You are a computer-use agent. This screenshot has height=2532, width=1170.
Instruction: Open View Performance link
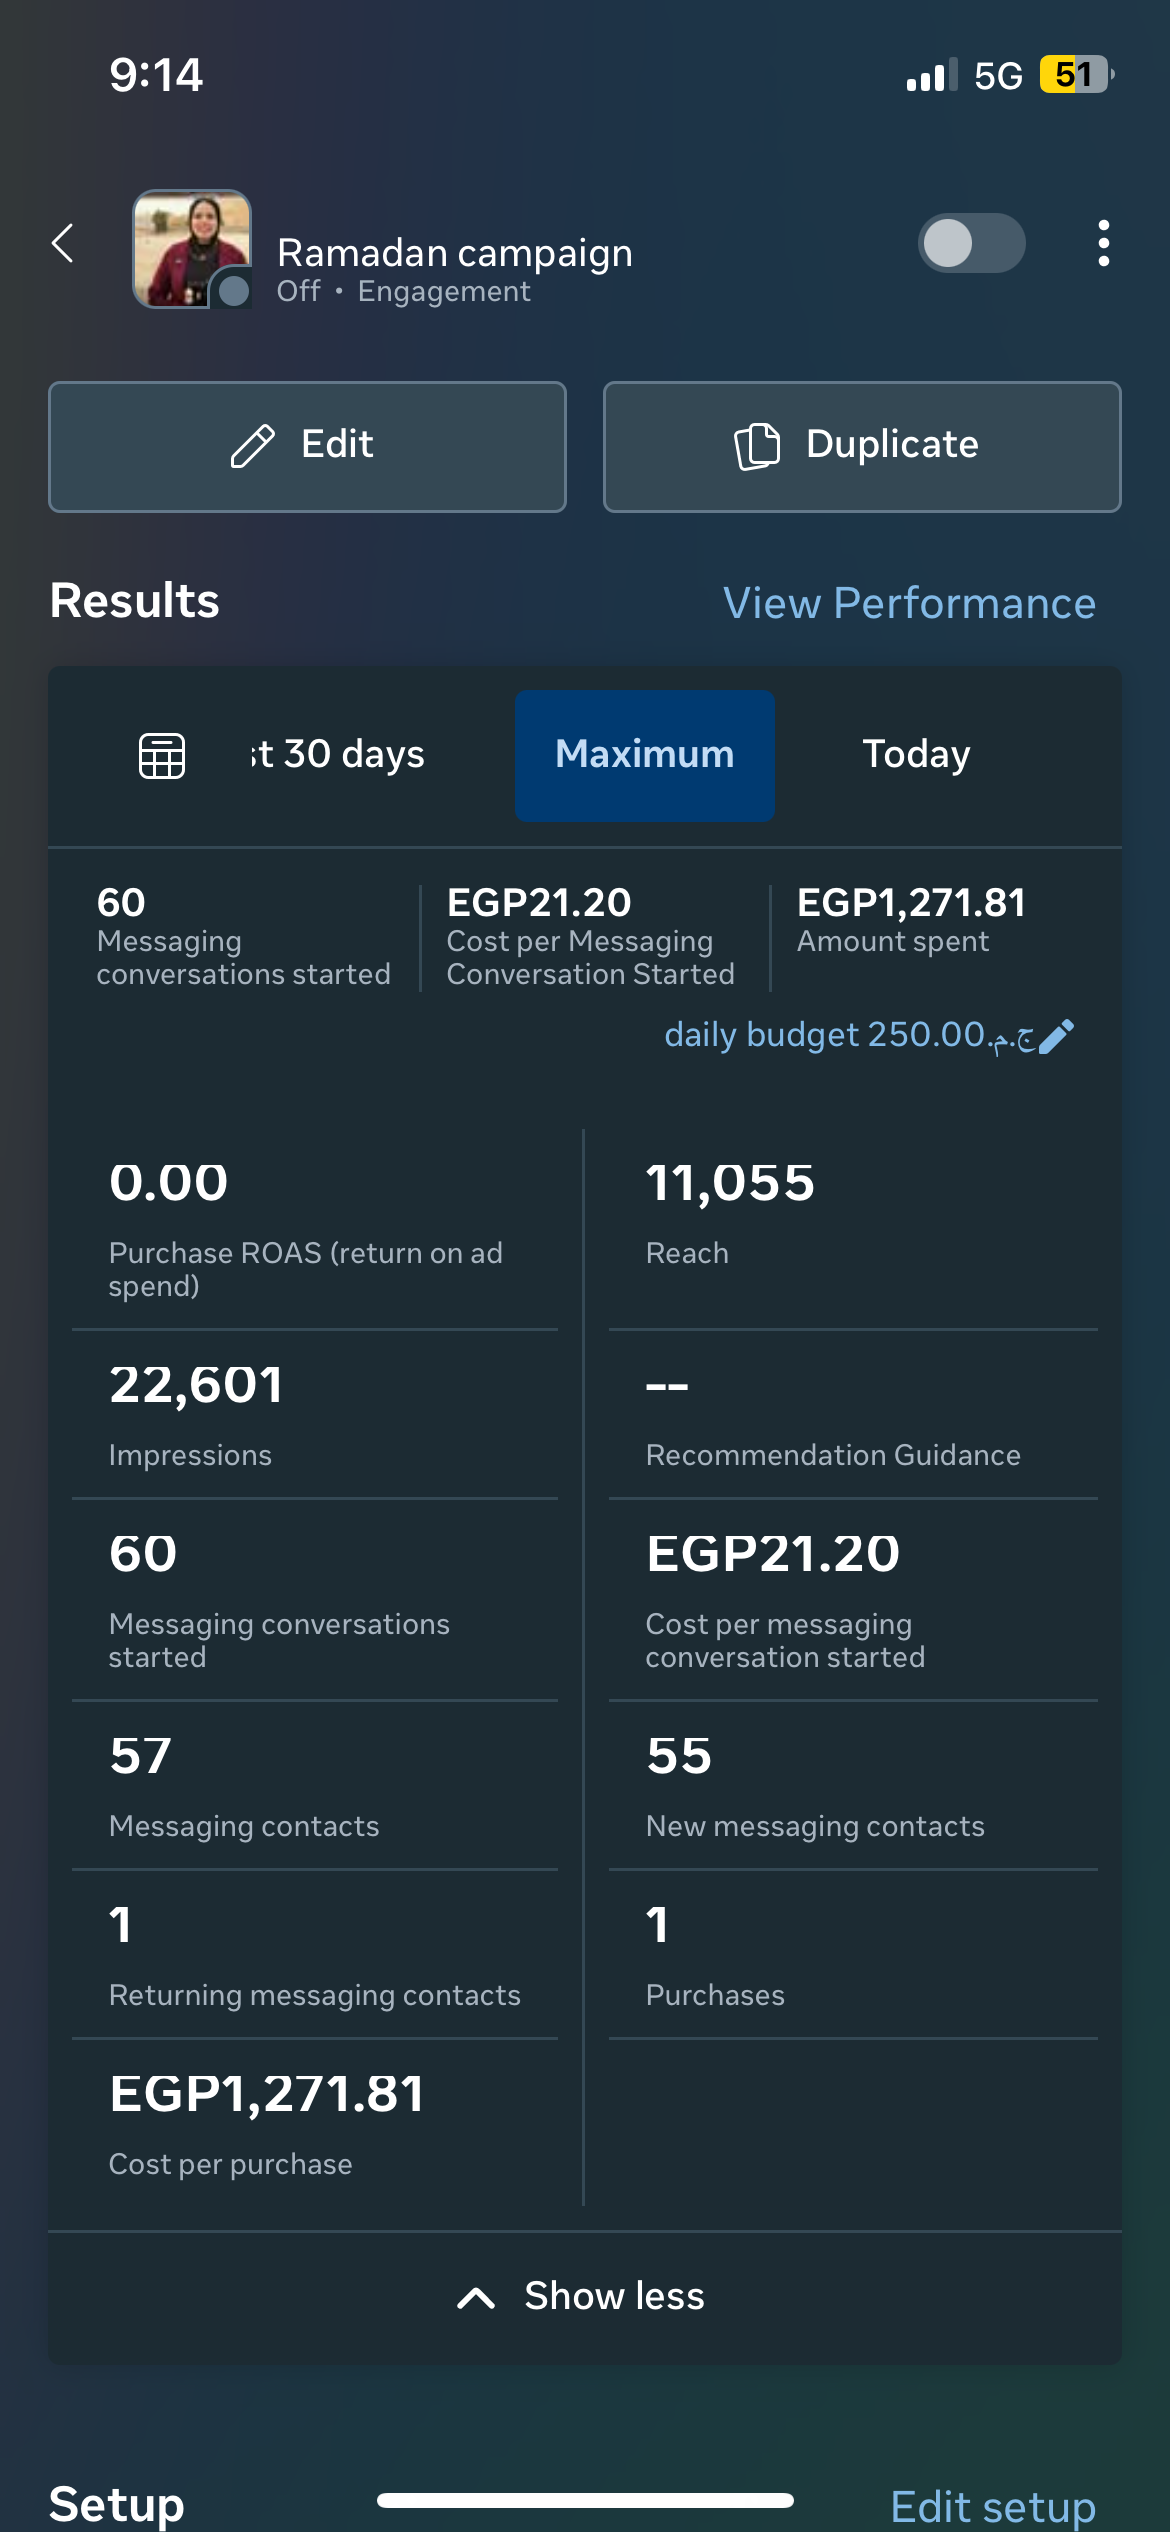[909, 603]
